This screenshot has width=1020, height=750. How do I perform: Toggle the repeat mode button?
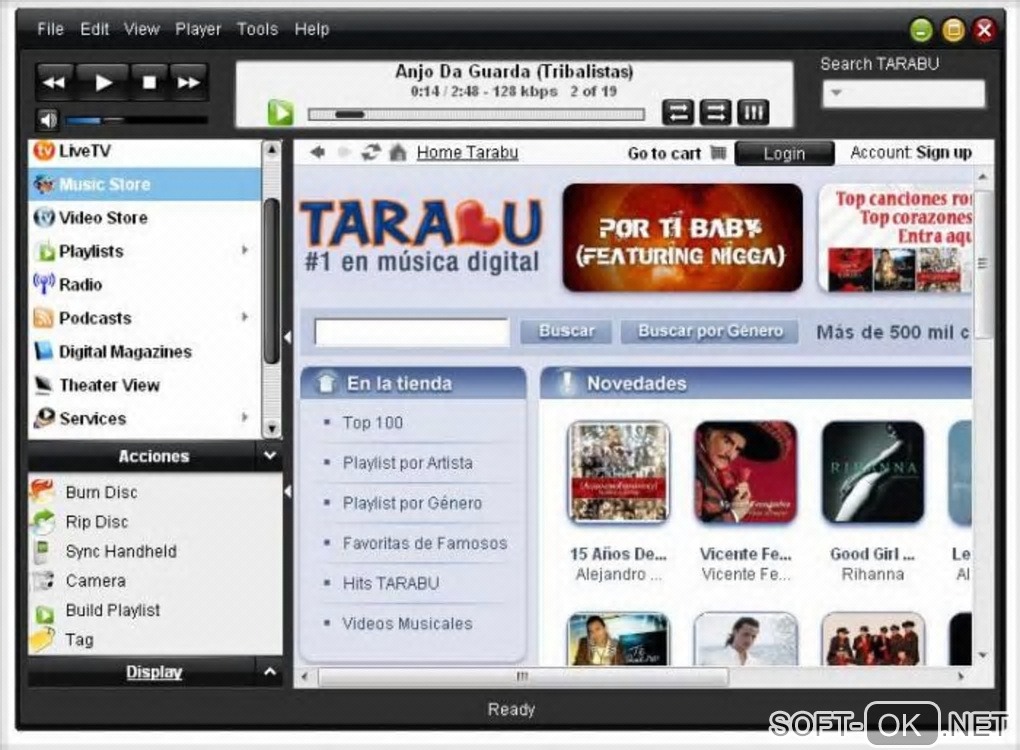click(678, 113)
